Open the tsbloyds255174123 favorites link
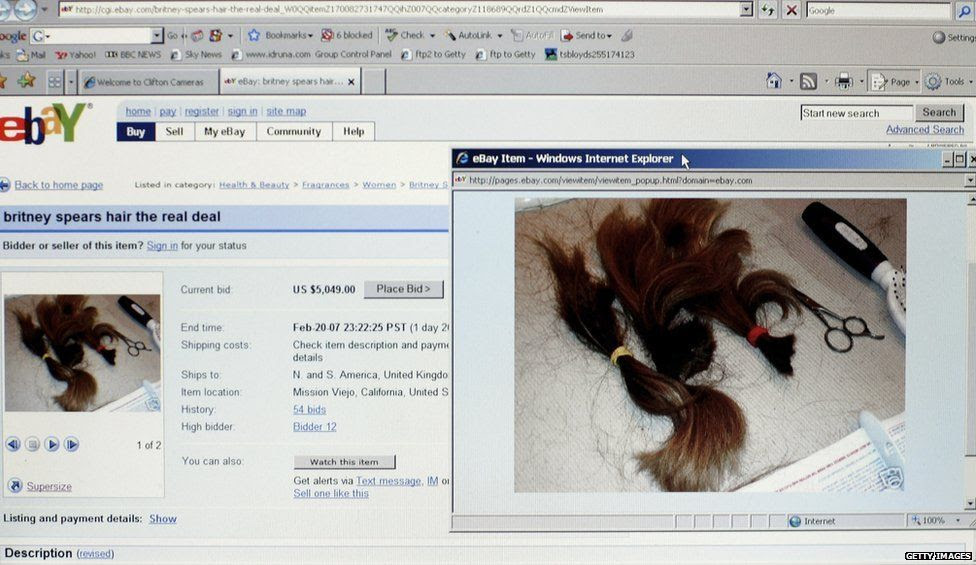The width and height of the screenshot is (976, 565). coord(589,55)
